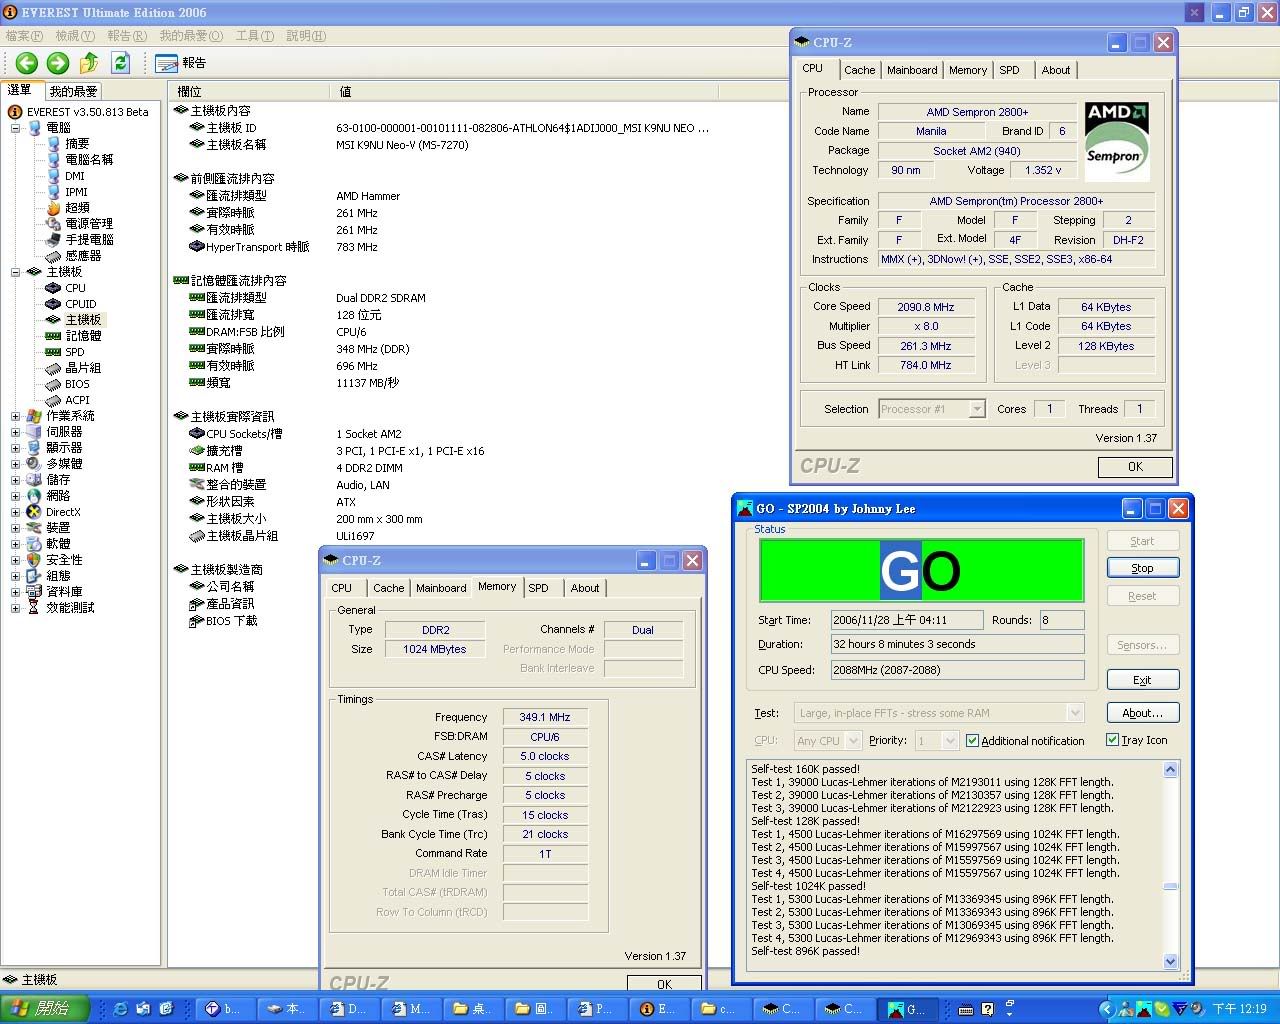The height and width of the screenshot is (1024, 1280).
Task: Select the DMI item in EVEREST tree
Action: [x=75, y=176]
